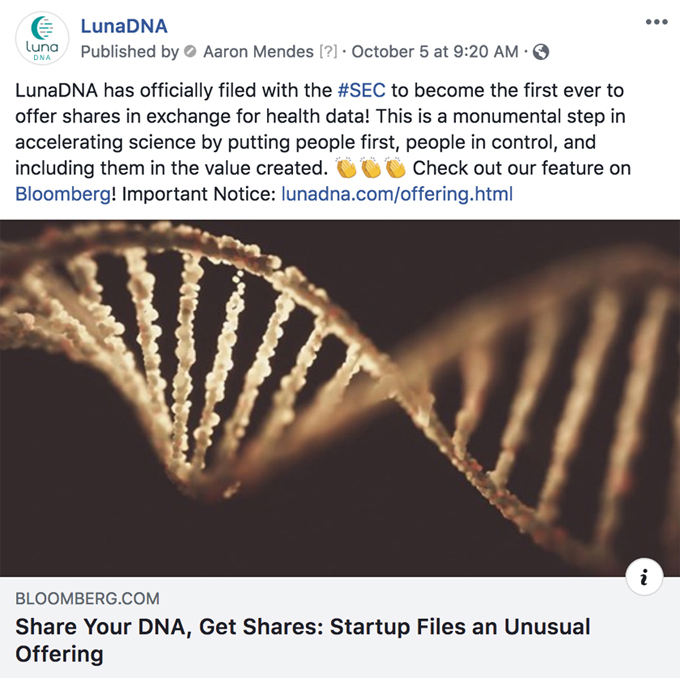This screenshot has width=680, height=678.
Task: Open the post options three-dot menu
Action: click(655, 22)
